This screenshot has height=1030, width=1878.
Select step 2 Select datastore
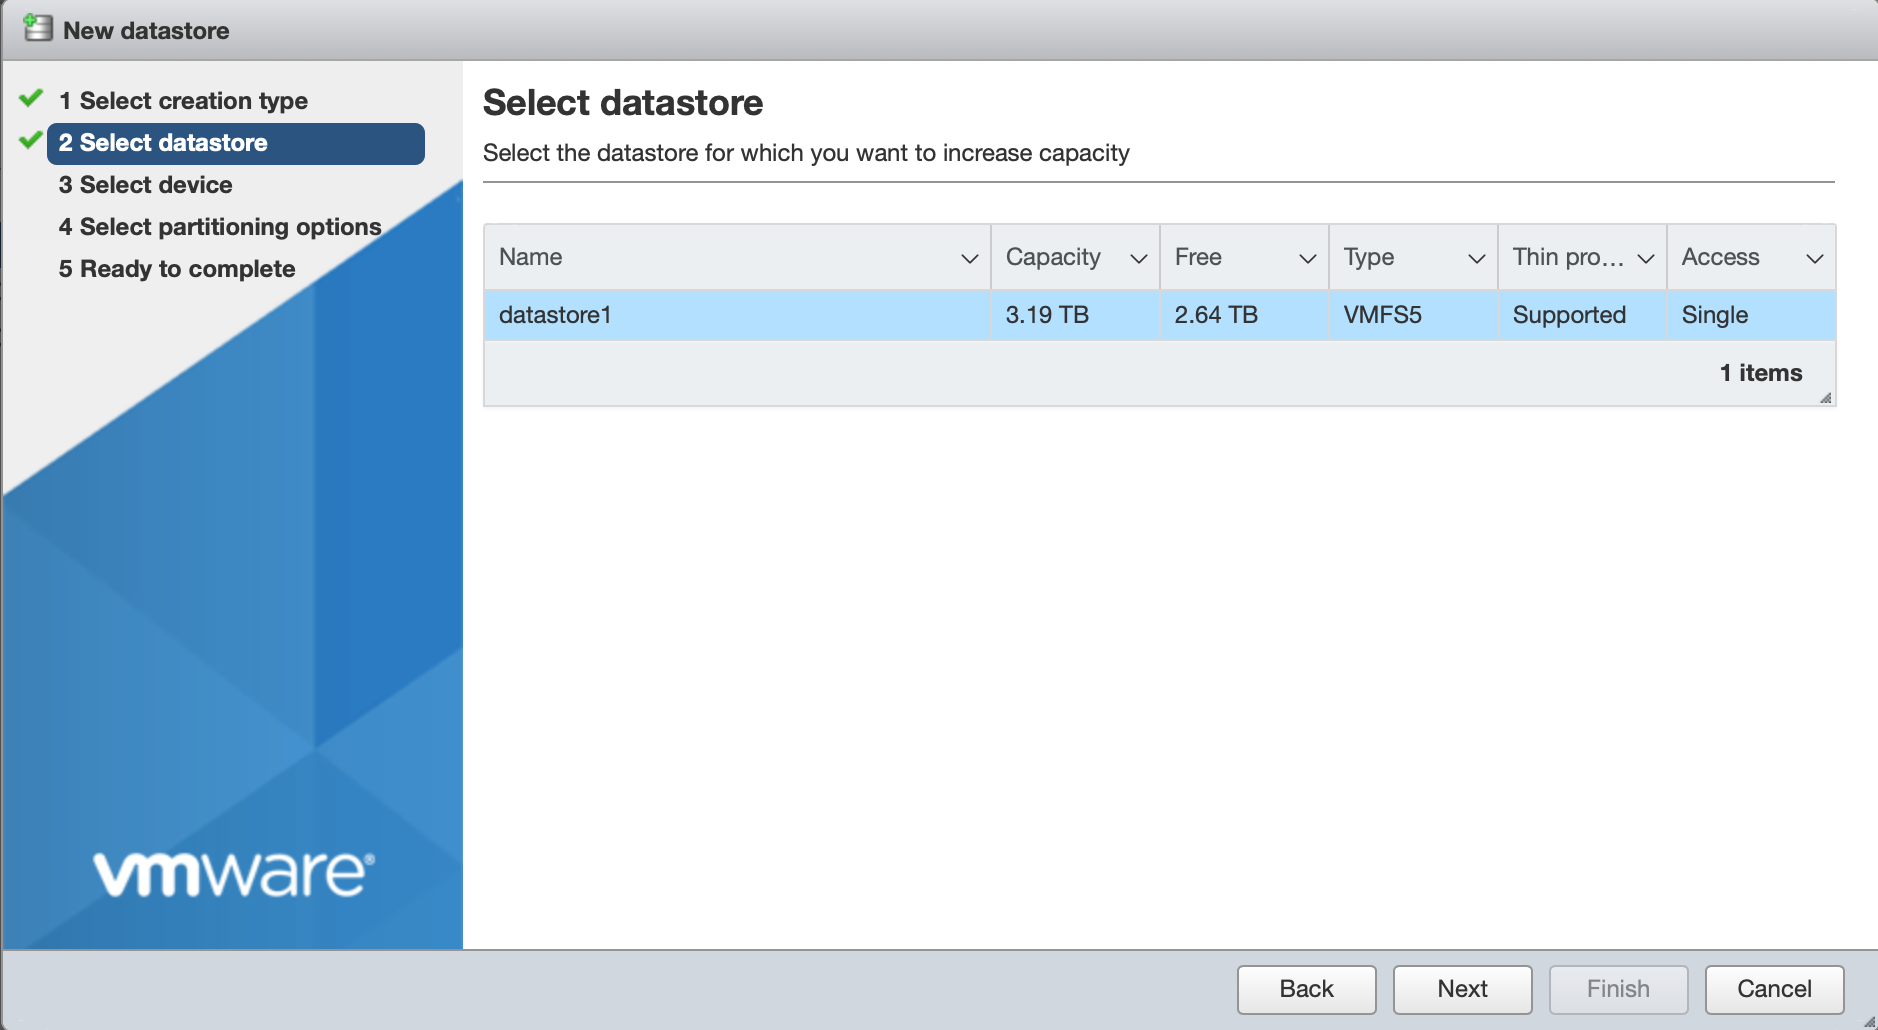tap(163, 143)
